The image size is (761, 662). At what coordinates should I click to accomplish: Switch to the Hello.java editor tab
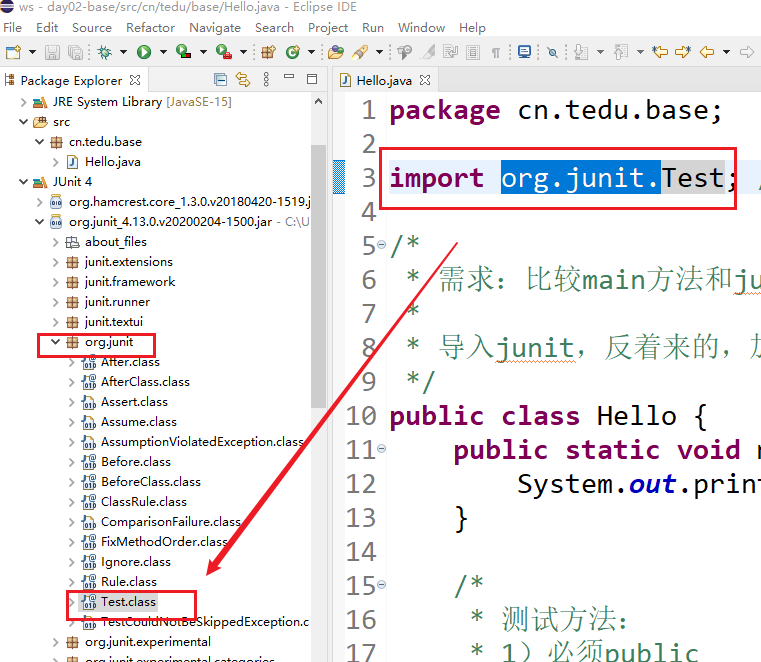pyautogui.click(x=383, y=81)
